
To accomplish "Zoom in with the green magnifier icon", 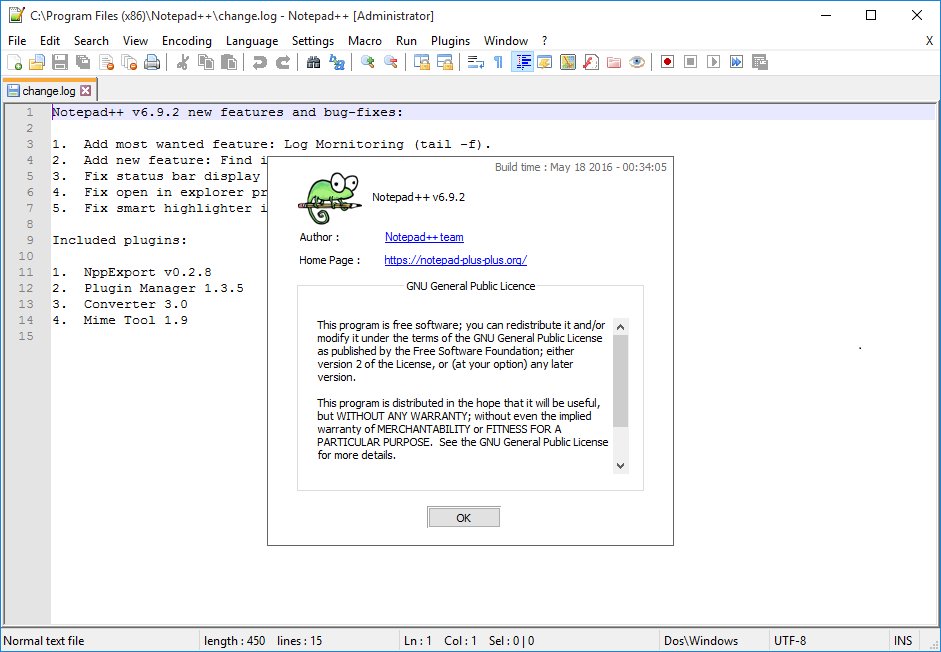I will 367,62.
